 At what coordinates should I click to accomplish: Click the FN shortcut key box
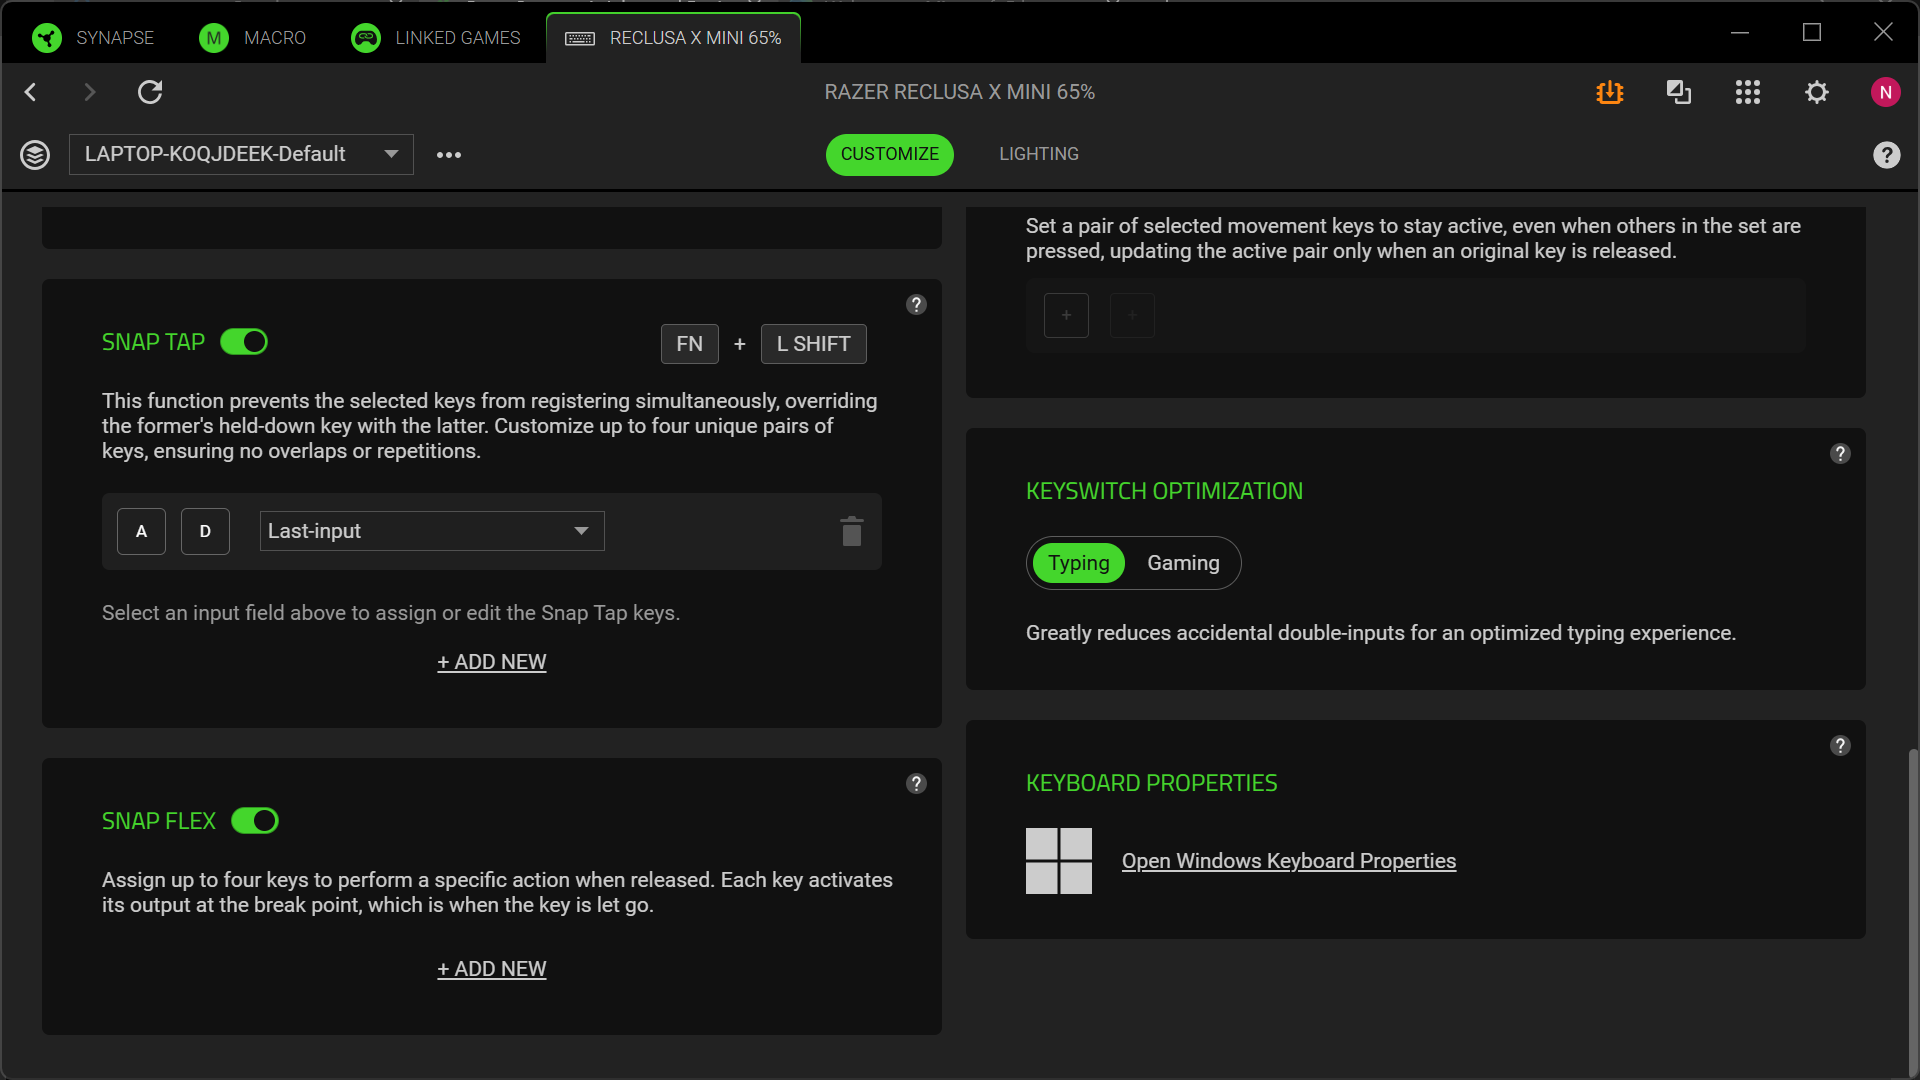click(690, 344)
